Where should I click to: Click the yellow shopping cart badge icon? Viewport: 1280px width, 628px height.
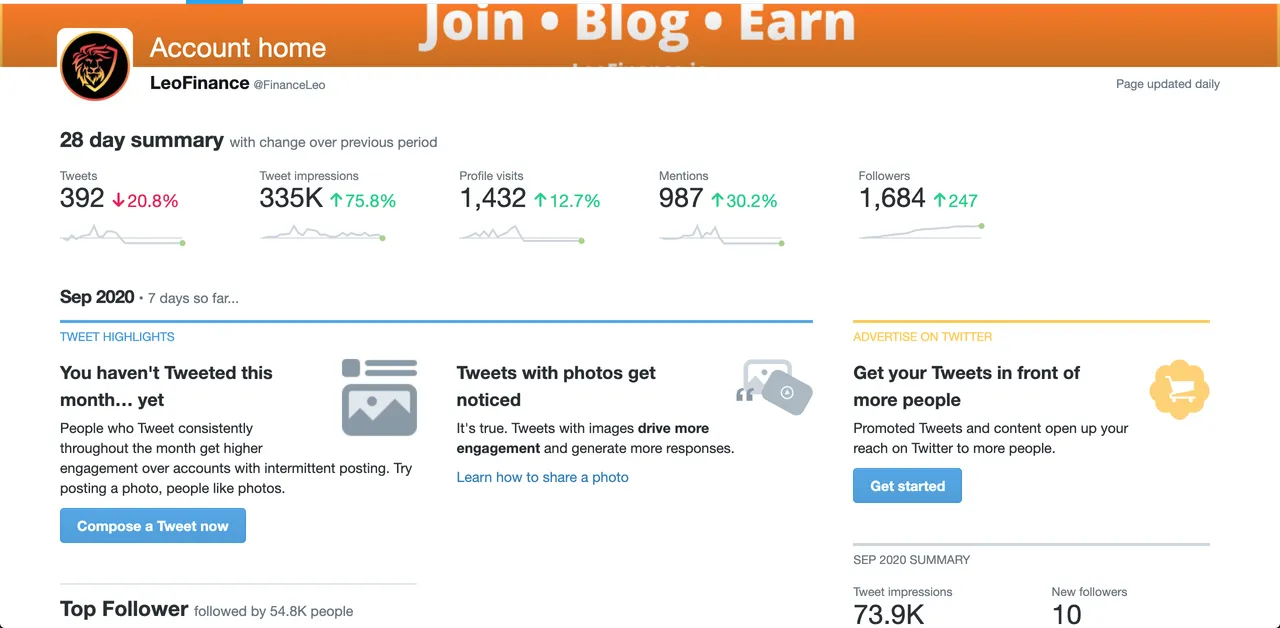pyautogui.click(x=1179, y=389)
